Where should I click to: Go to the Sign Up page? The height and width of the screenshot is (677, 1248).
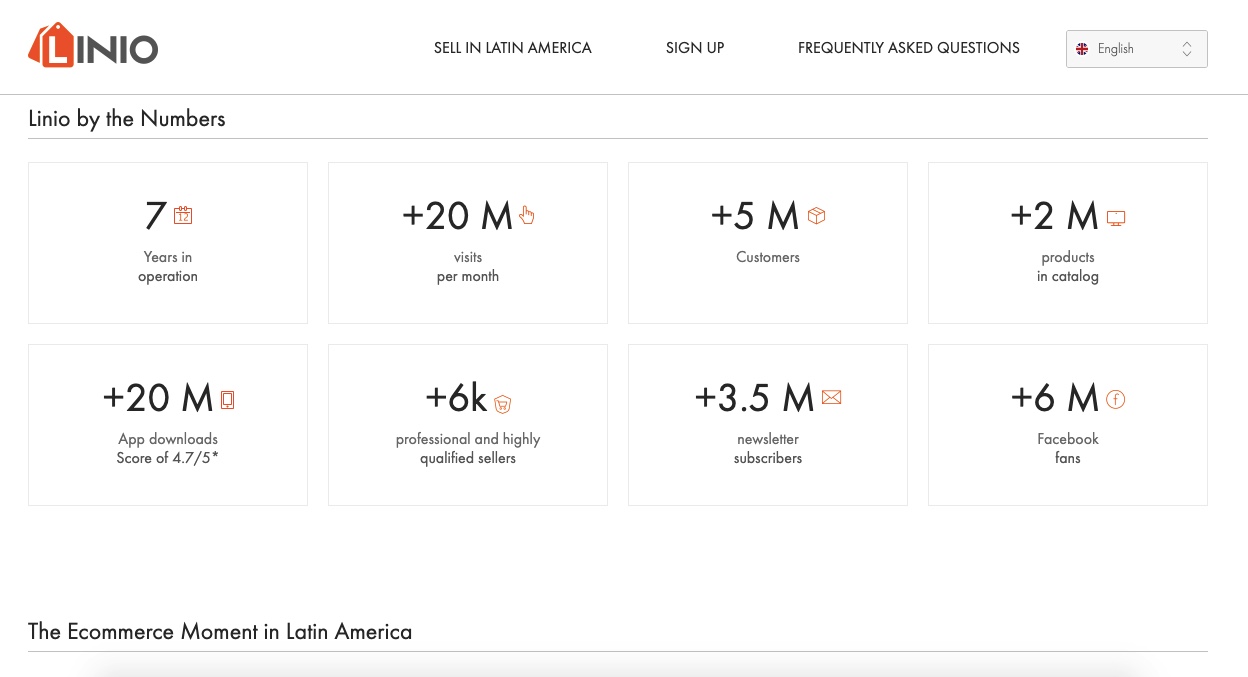[695, 48]
